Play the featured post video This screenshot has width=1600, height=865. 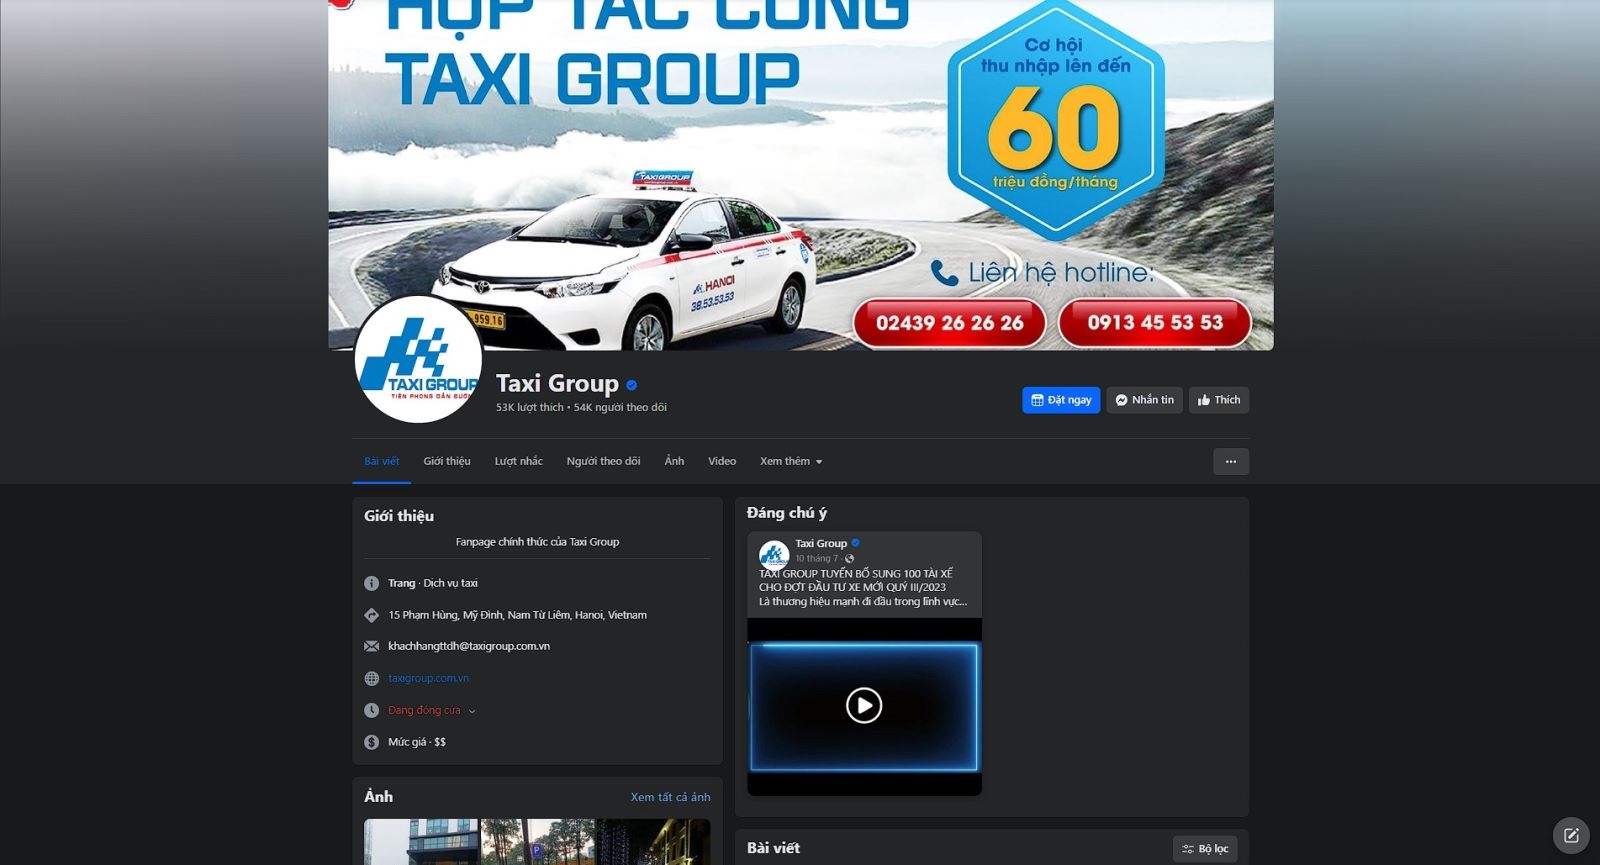point(864,706)
